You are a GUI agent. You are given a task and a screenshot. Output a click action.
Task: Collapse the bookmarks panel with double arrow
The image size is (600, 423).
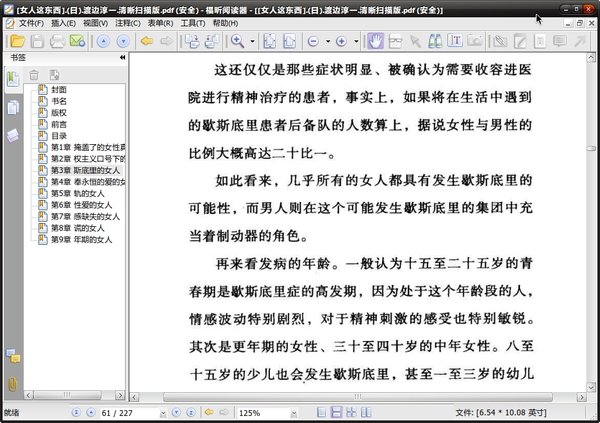pyautogui.click(x=122, y=58)
